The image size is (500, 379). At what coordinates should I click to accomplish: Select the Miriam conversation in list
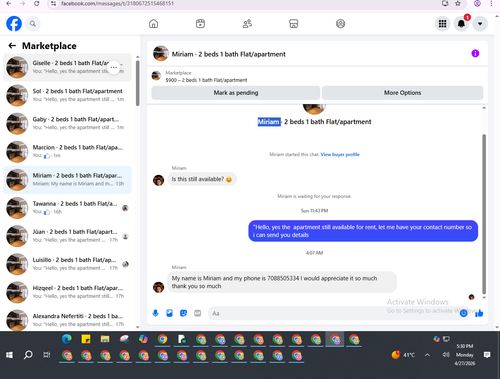67,180
